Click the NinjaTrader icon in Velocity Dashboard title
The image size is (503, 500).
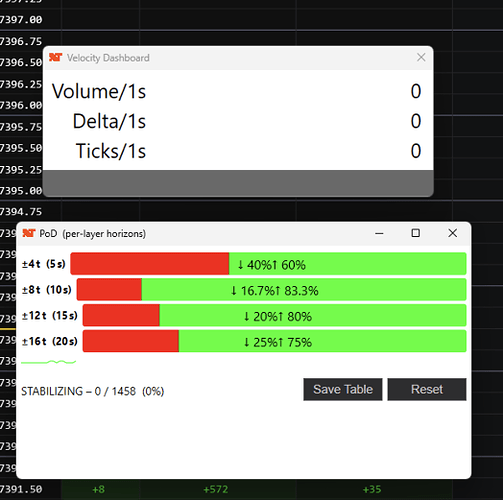pyautogui.click(x=55, y=57)
